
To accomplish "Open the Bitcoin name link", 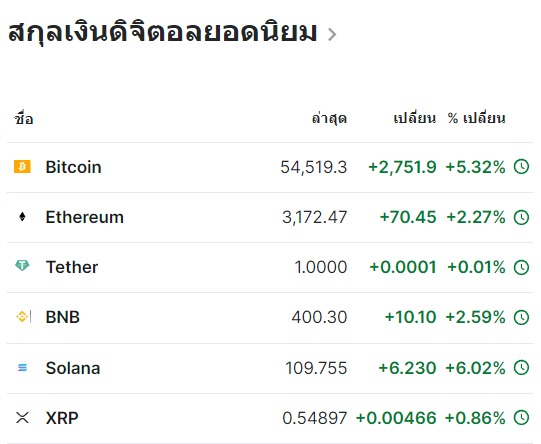I will (73, 167).
